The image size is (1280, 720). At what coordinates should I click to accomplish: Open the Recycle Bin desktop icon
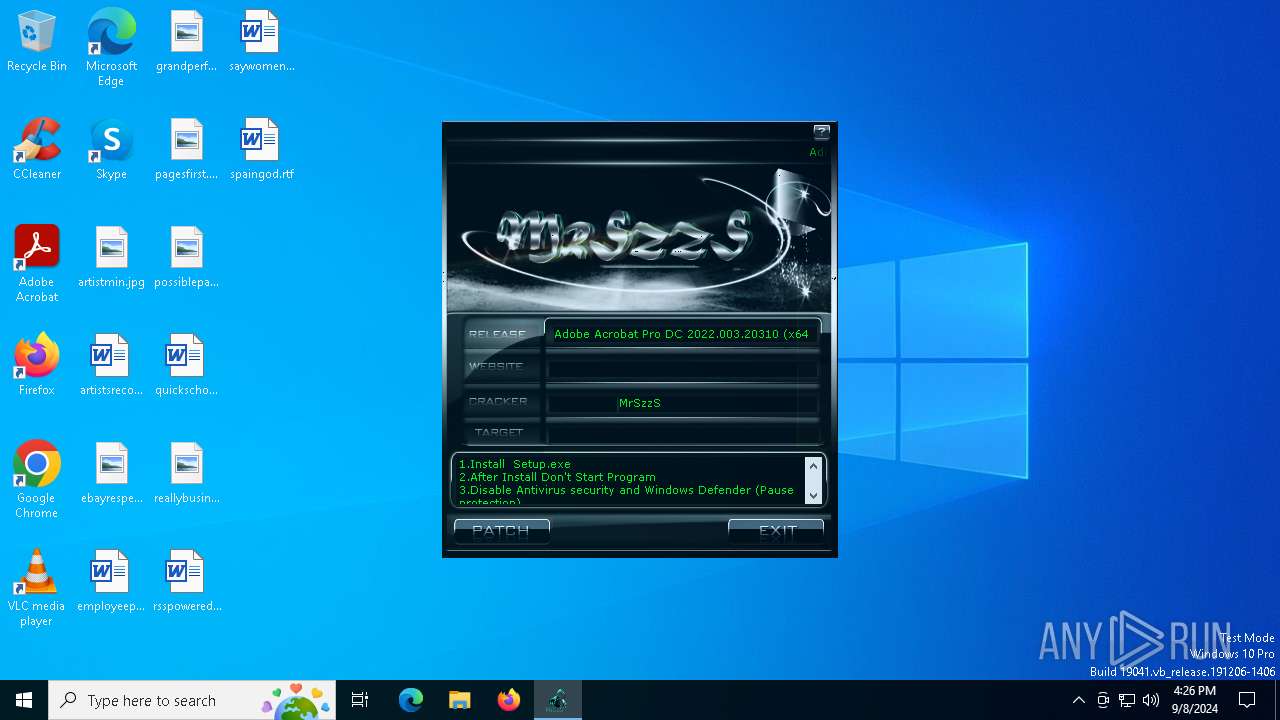37,42
